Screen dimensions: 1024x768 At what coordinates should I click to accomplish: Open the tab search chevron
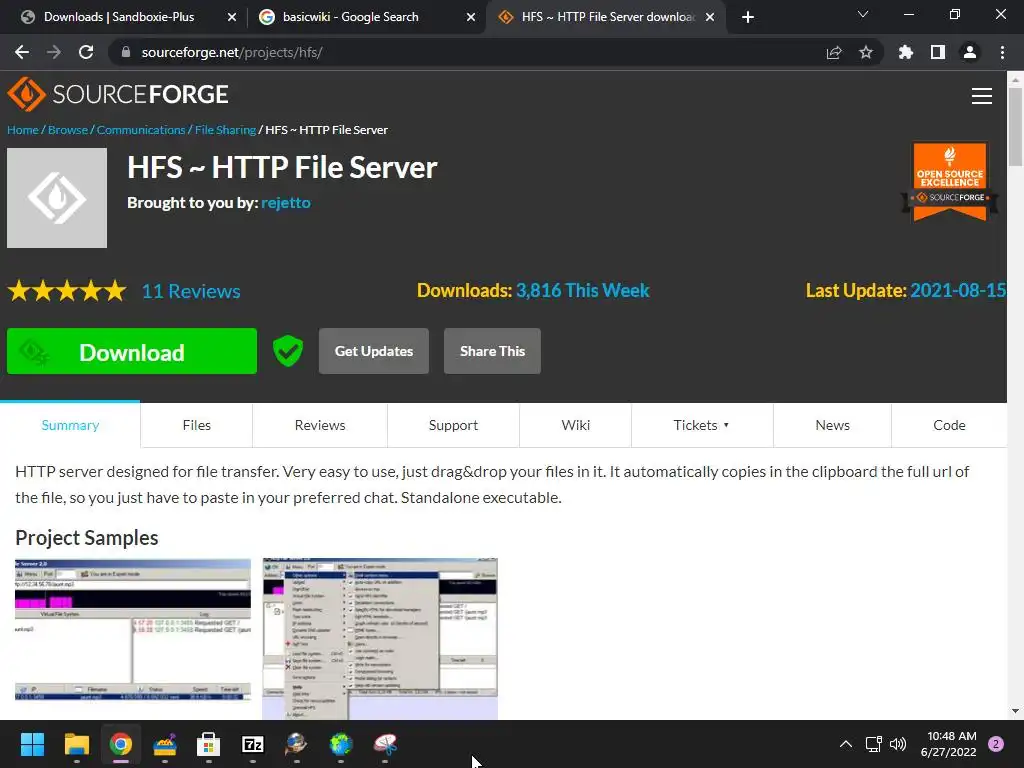point(863,14)
